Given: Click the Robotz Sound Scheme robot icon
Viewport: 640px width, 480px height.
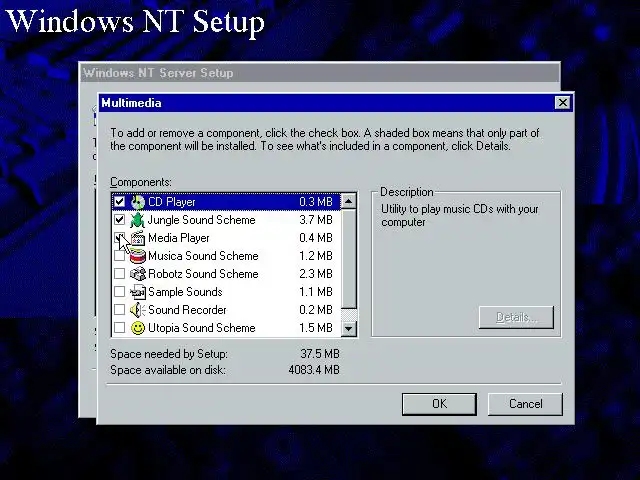Looking at the screenshot, I should [x=138, y=274].
